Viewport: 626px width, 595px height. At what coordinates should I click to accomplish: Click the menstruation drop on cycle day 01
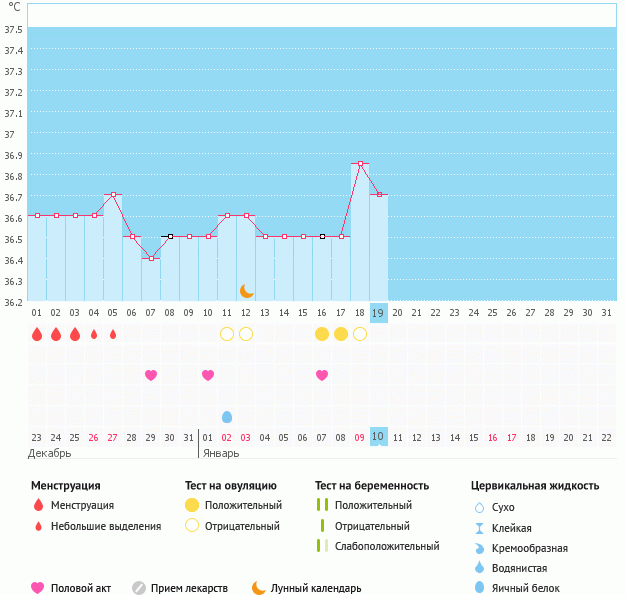click(37, 334)
